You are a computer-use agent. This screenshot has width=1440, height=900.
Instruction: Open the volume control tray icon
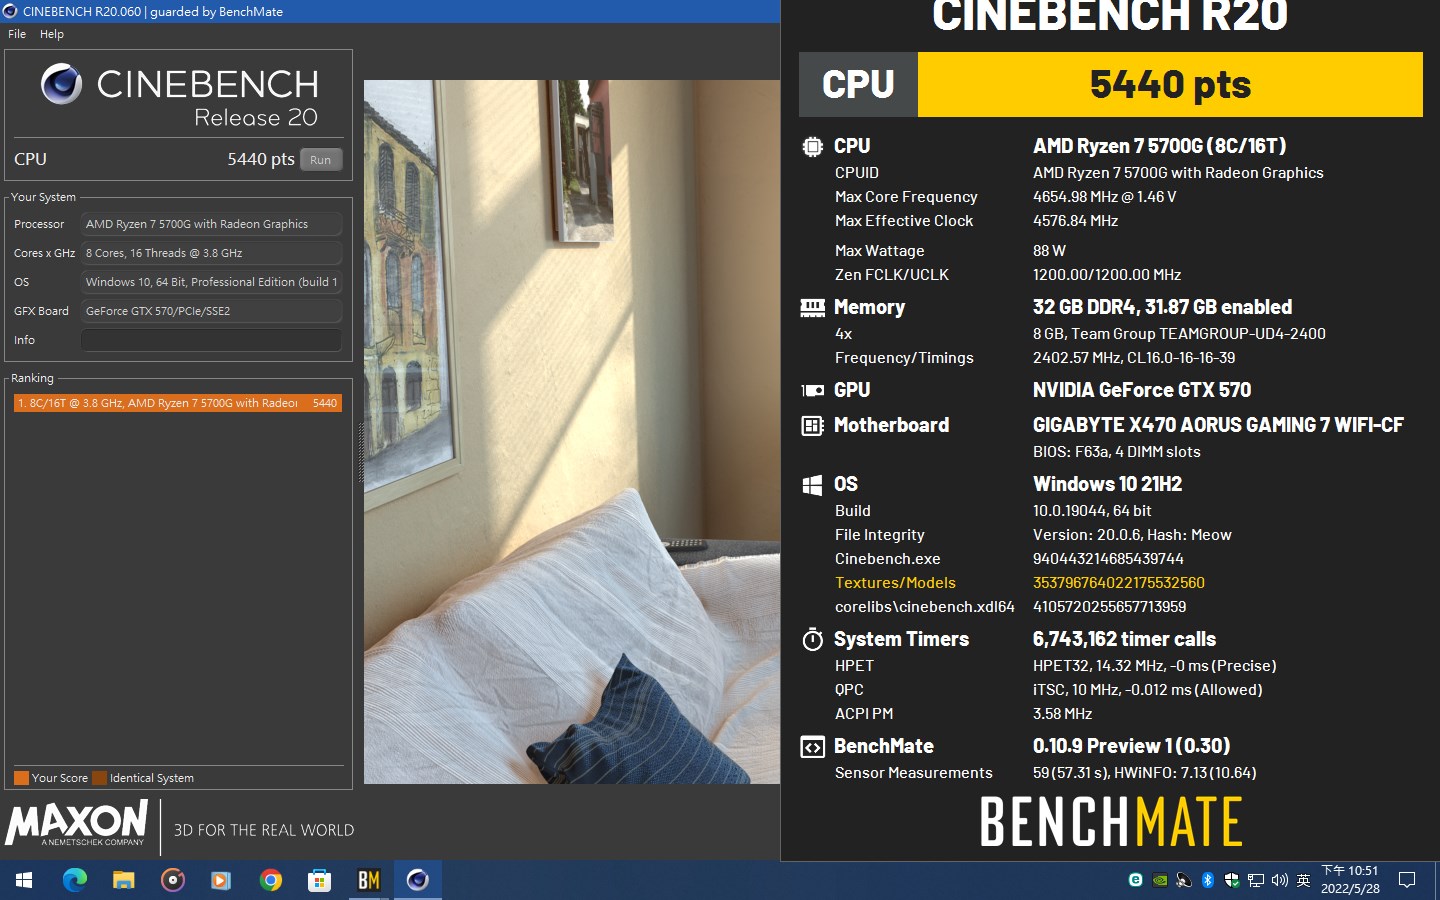pos(1279,880)
